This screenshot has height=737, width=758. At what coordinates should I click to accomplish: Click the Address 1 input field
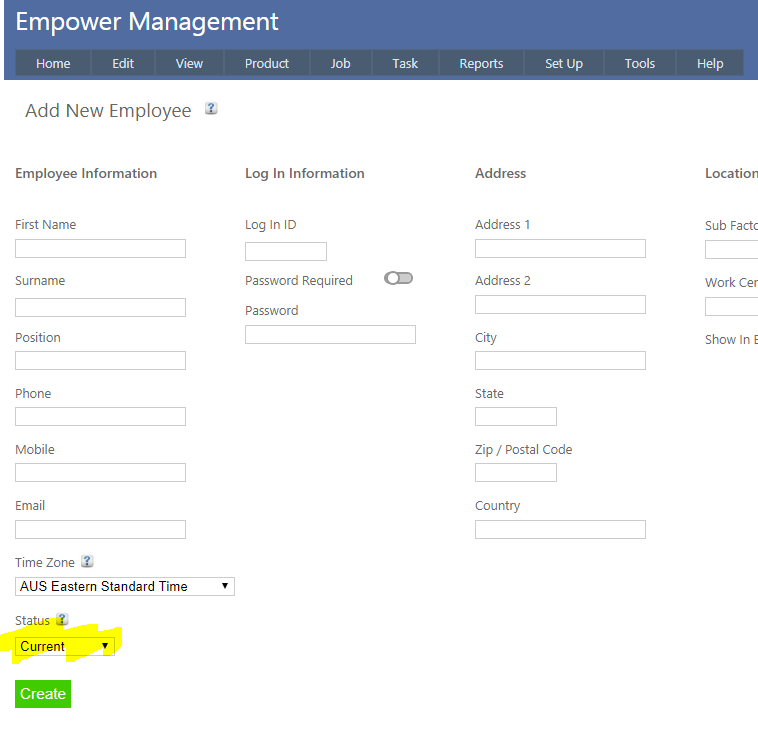pyautogui.click(x=560, y=249)
